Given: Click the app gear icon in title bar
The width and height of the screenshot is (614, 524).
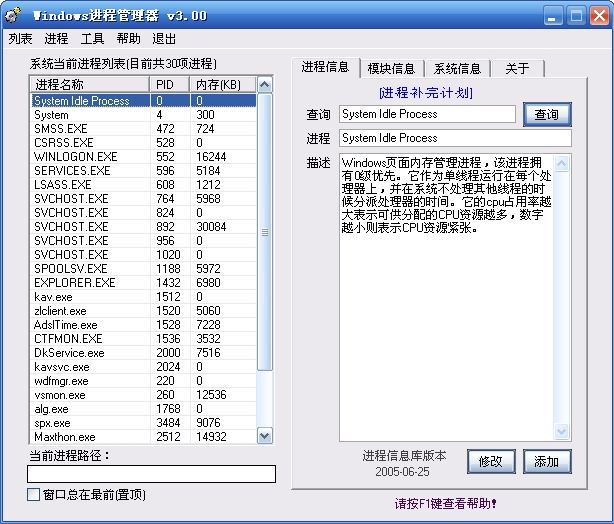Looking at the screenshot, I should 13,15.
